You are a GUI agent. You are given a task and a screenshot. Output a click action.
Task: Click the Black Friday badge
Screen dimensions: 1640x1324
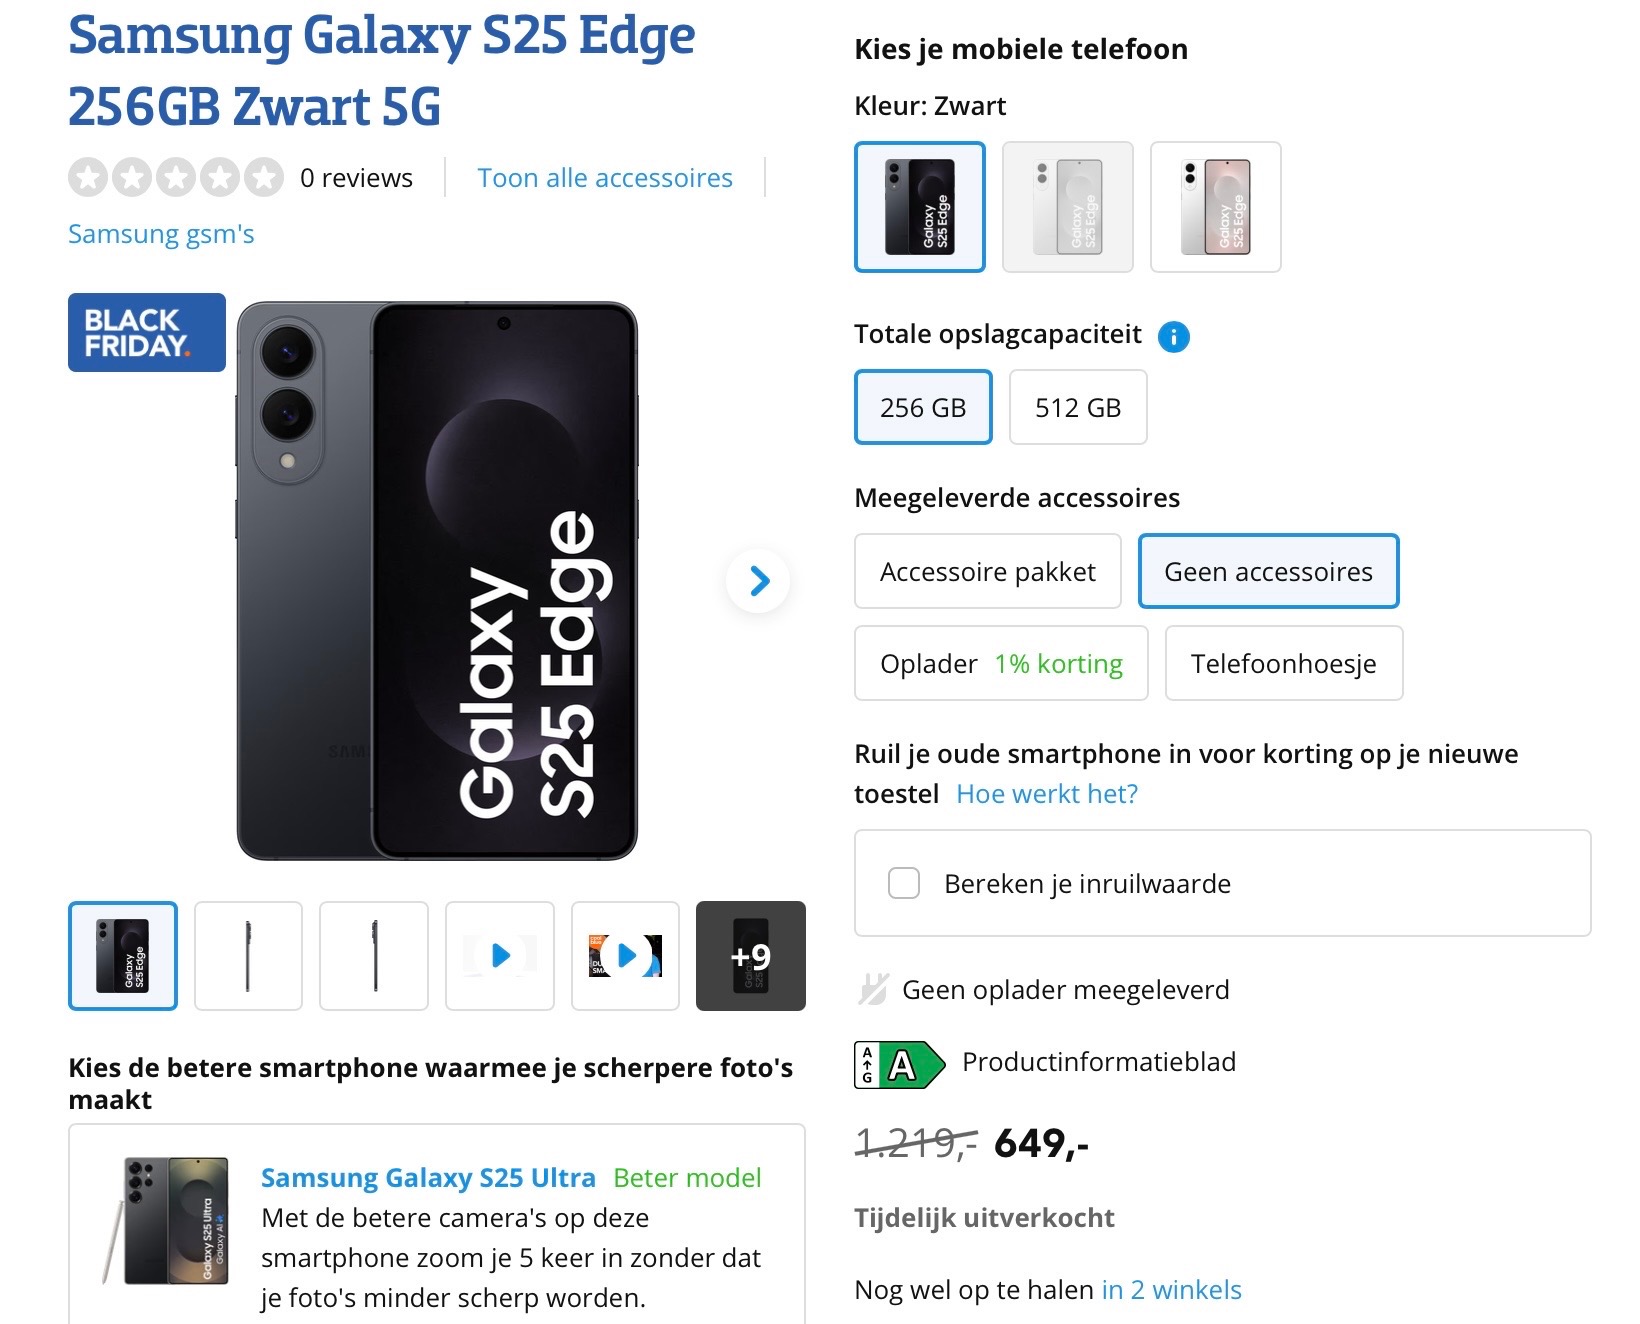coord(146,333)
